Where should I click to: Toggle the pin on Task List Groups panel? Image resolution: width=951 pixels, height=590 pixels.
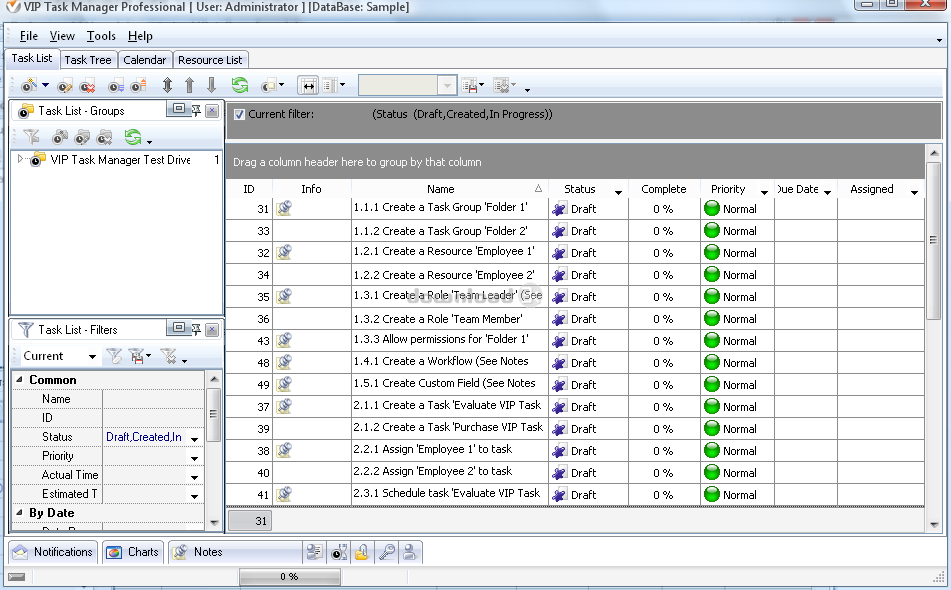coord(198,110)
